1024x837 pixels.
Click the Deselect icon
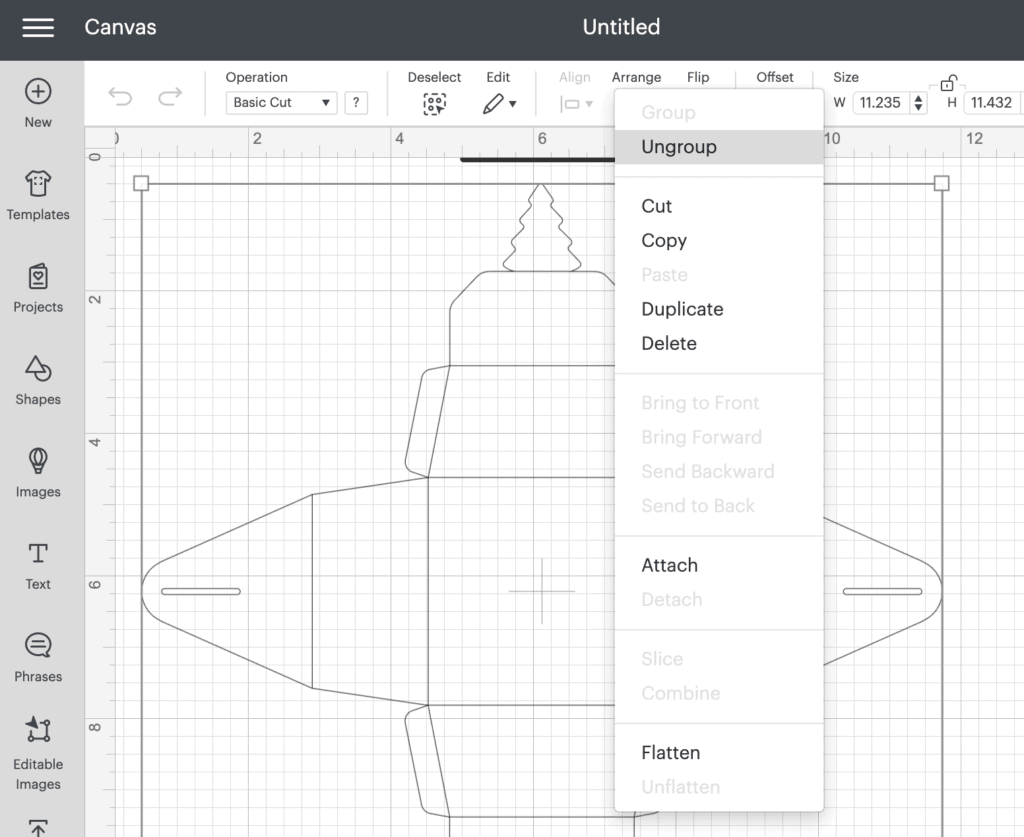tap(434, 104)
